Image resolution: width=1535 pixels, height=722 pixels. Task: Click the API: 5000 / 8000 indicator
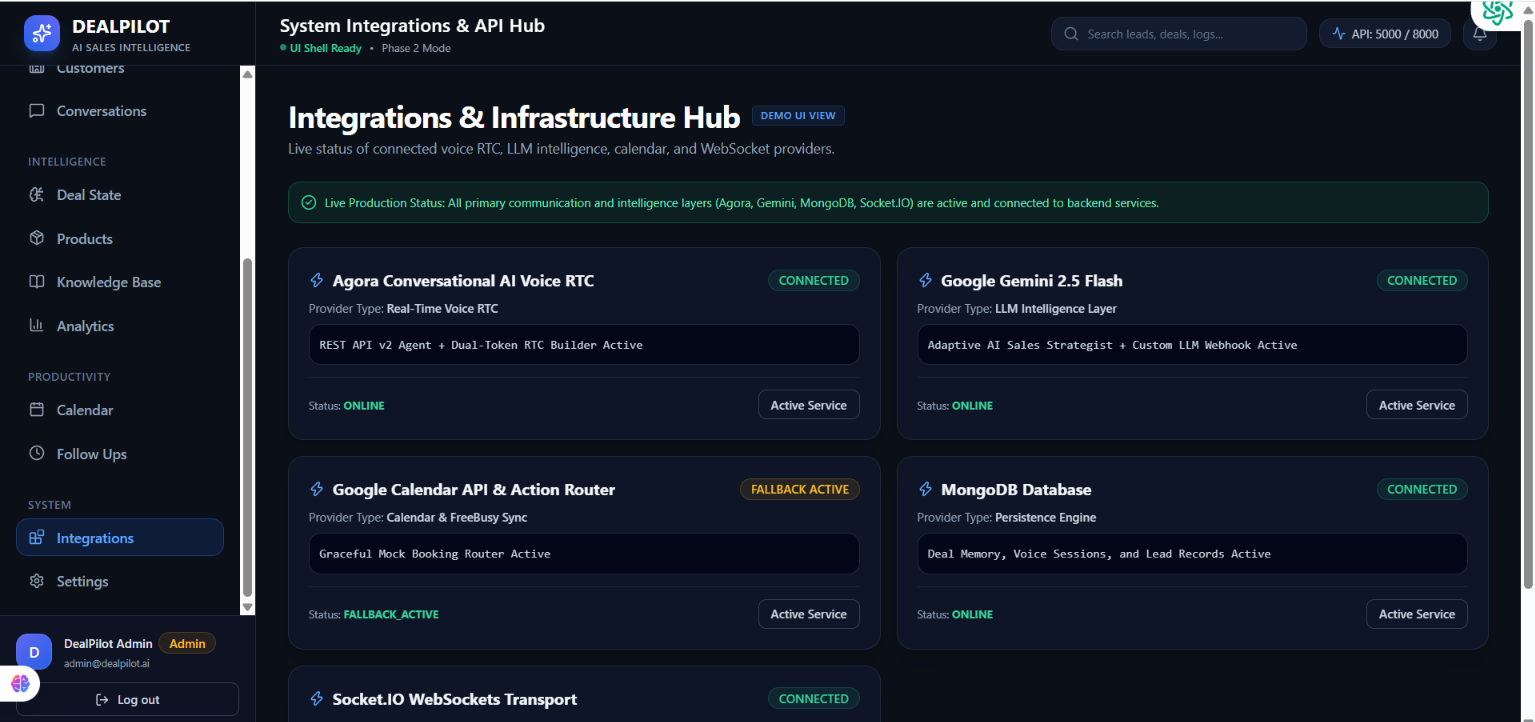(x=1385, y=34)
